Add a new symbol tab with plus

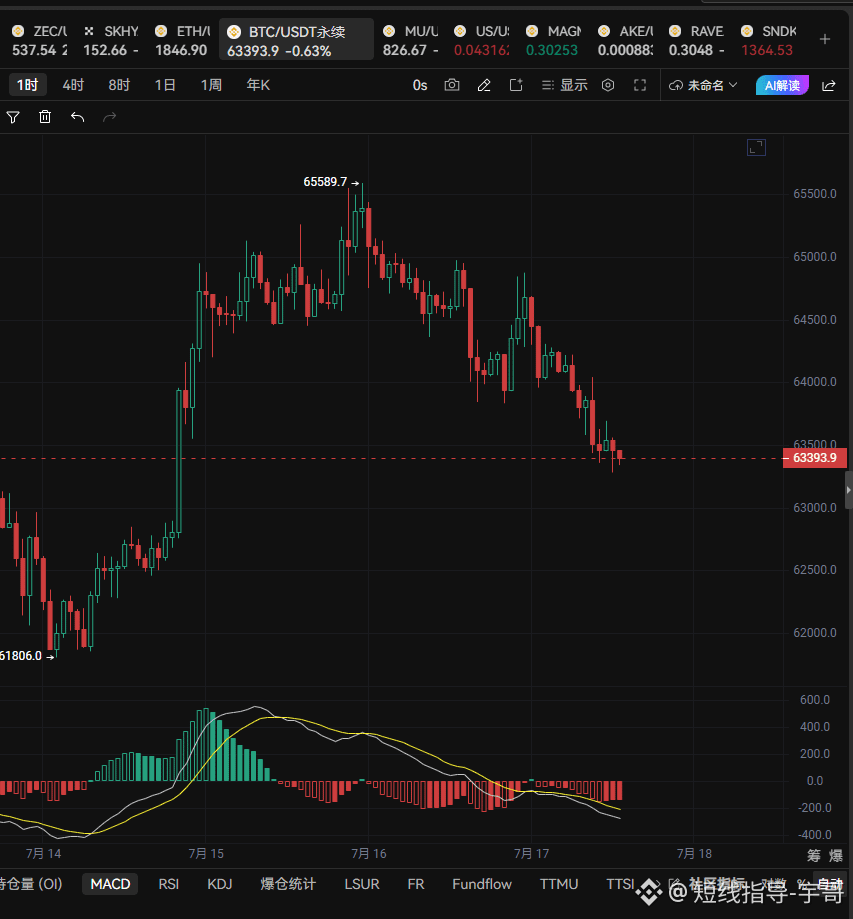825,39
